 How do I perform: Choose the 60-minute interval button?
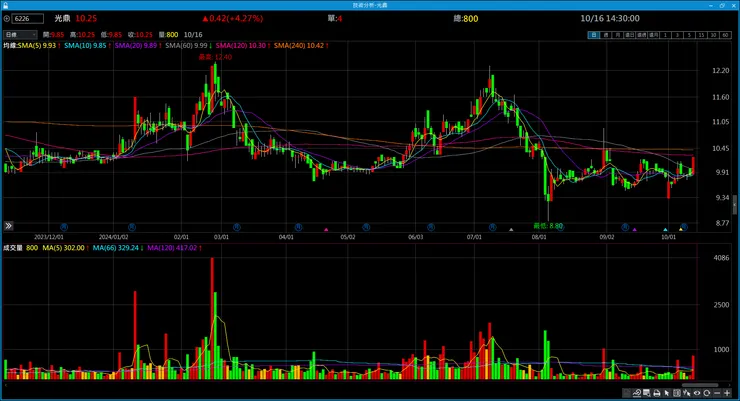click(725, 35)
